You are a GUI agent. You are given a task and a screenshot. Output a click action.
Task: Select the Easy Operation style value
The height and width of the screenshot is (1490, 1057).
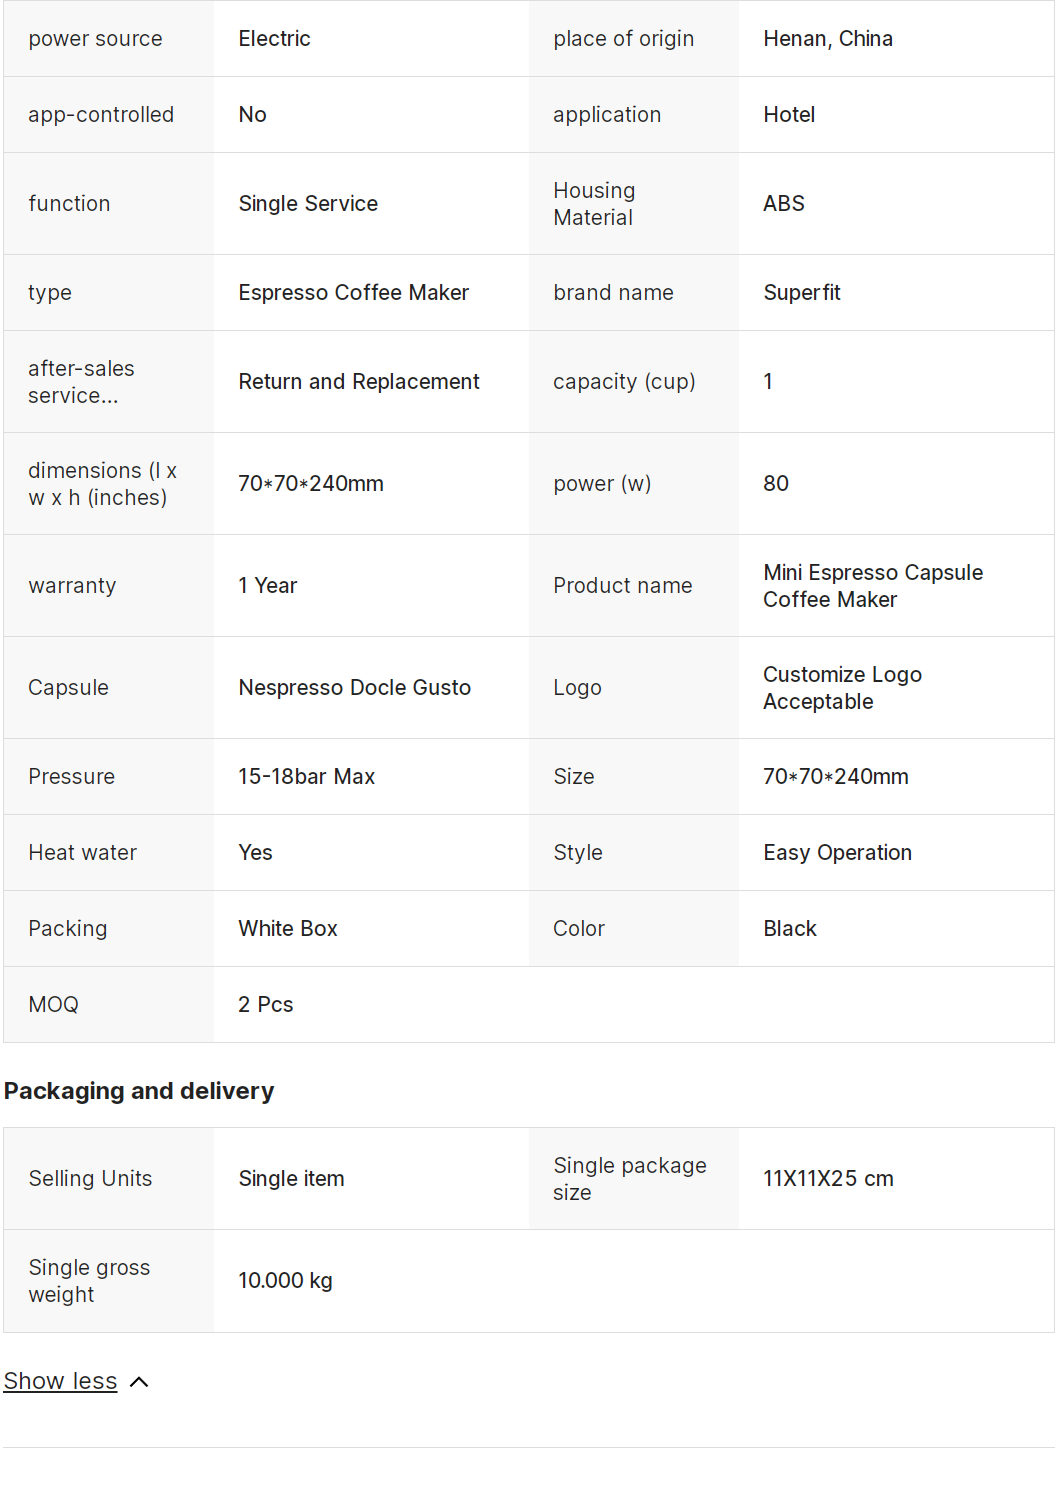pos(837,853)
